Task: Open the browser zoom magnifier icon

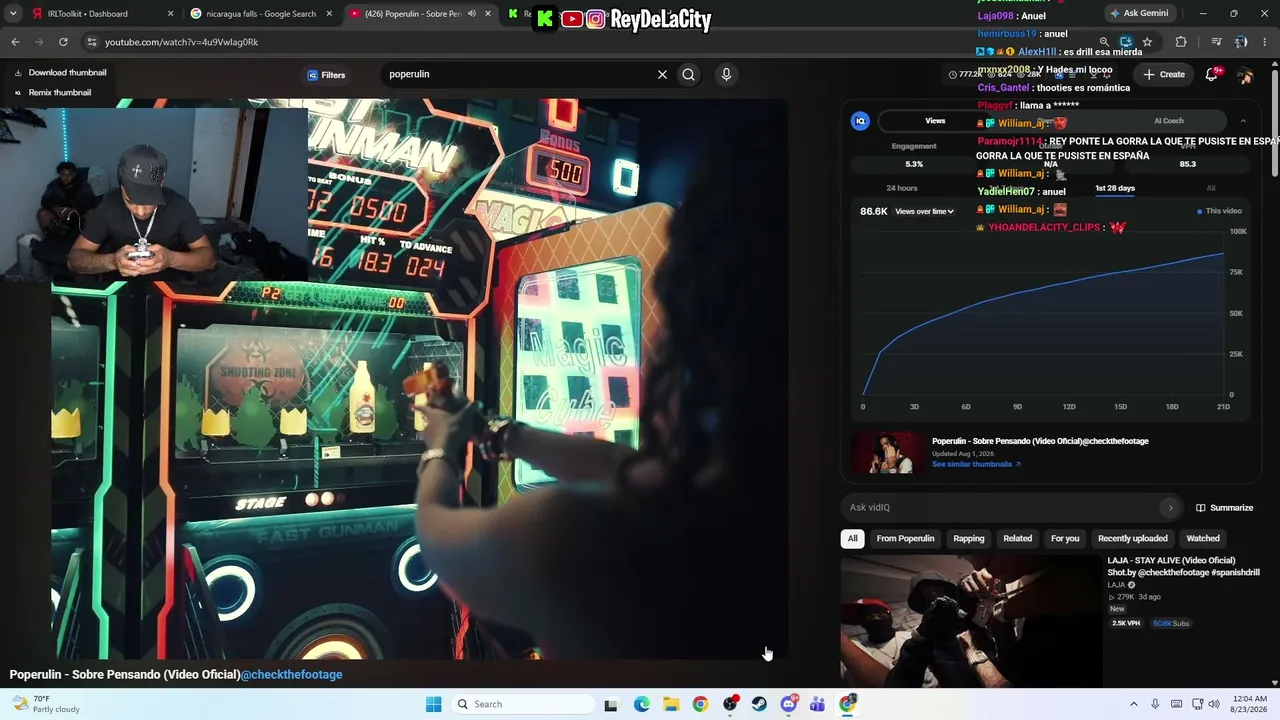Action: 1104,42
